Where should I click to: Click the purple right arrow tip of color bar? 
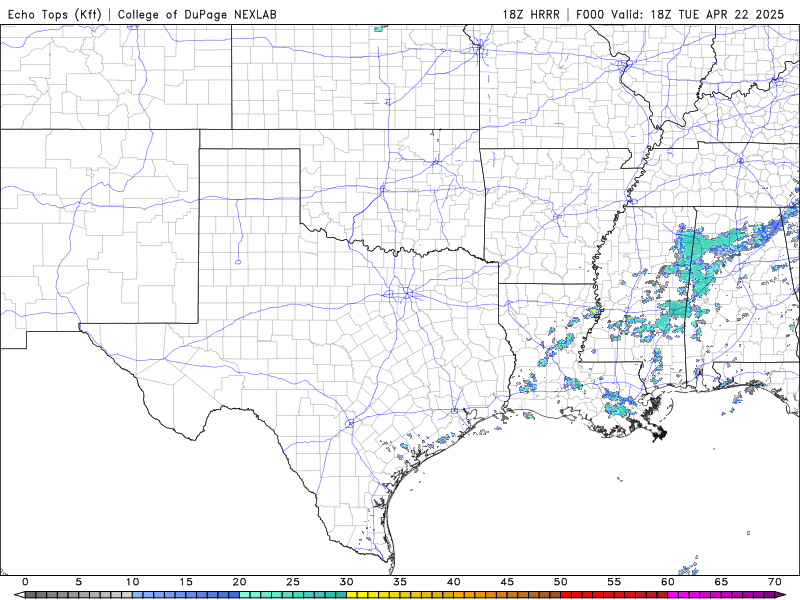pyautogui.click(x=781, y=595)
